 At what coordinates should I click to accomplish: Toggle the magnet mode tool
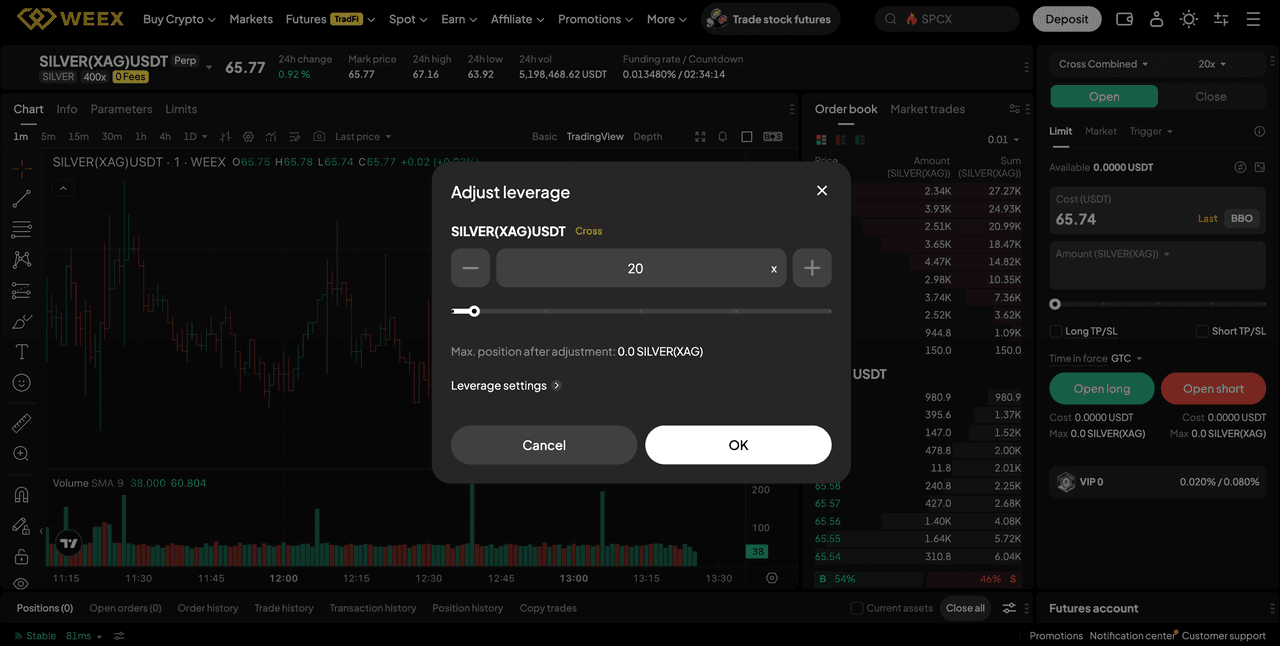pos(21,494)
